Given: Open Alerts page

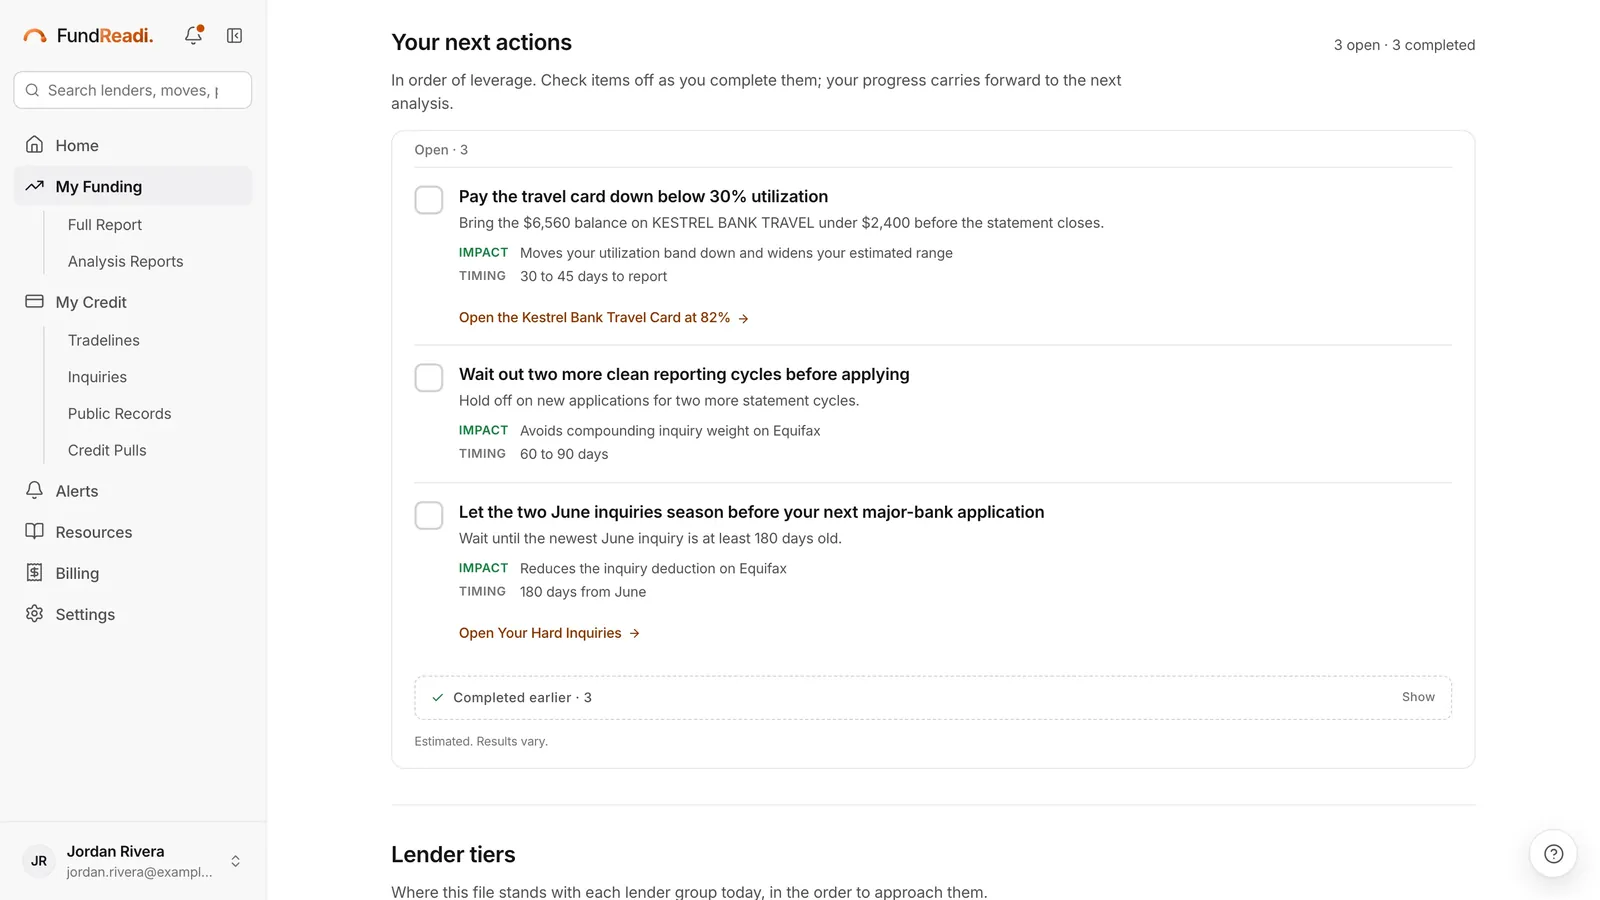Looking at the screenshot, I should pos(133,491).
